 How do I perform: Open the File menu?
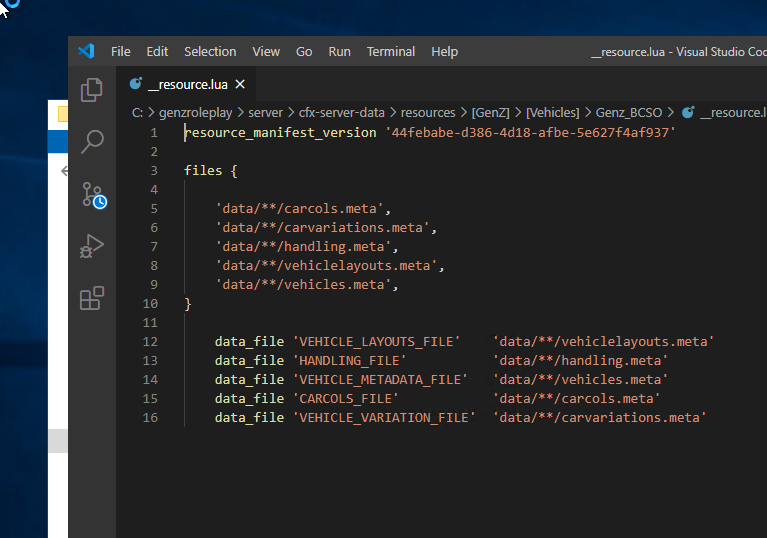[x=120, y=51]
